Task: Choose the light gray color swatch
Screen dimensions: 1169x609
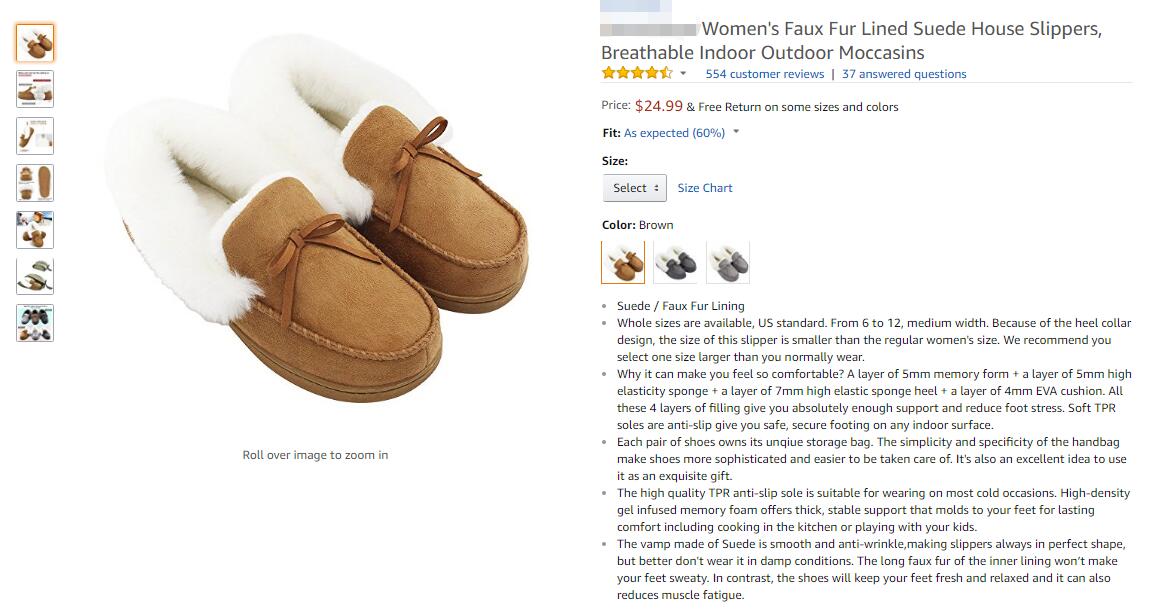Action: [728, 262]
